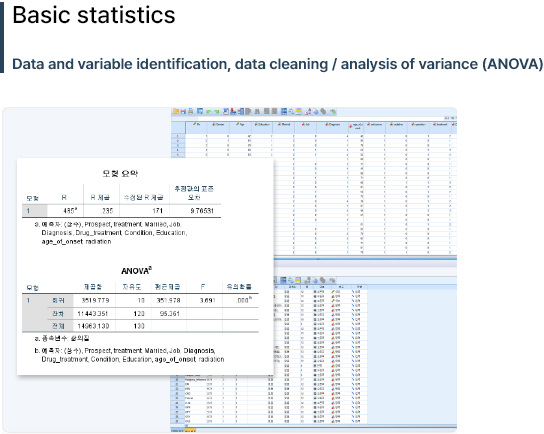
Task: Click the ANOVA output table title
Action: [x=137, y=271]
